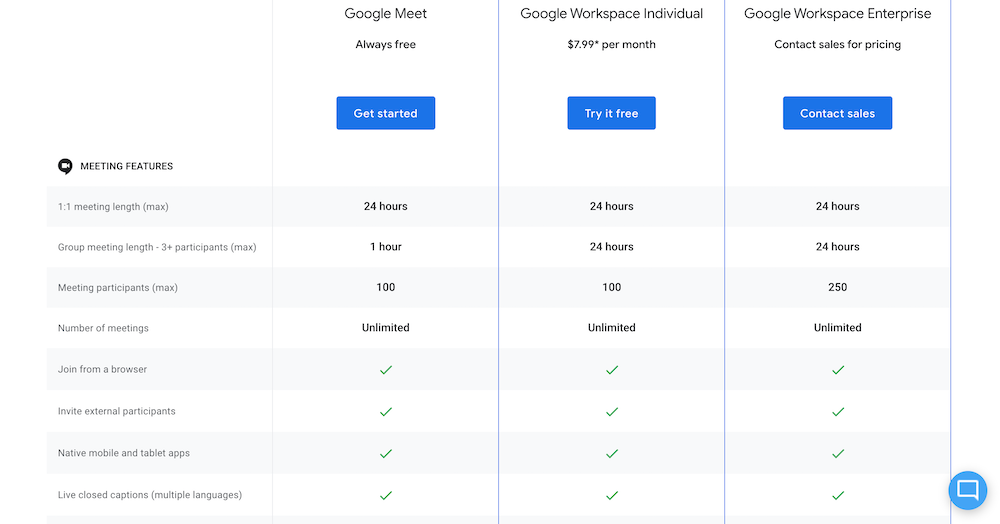Click Google Meet Unlimited meetings value
The height and width of the screenshot is (524, 1000).
[x=386, y=328]
